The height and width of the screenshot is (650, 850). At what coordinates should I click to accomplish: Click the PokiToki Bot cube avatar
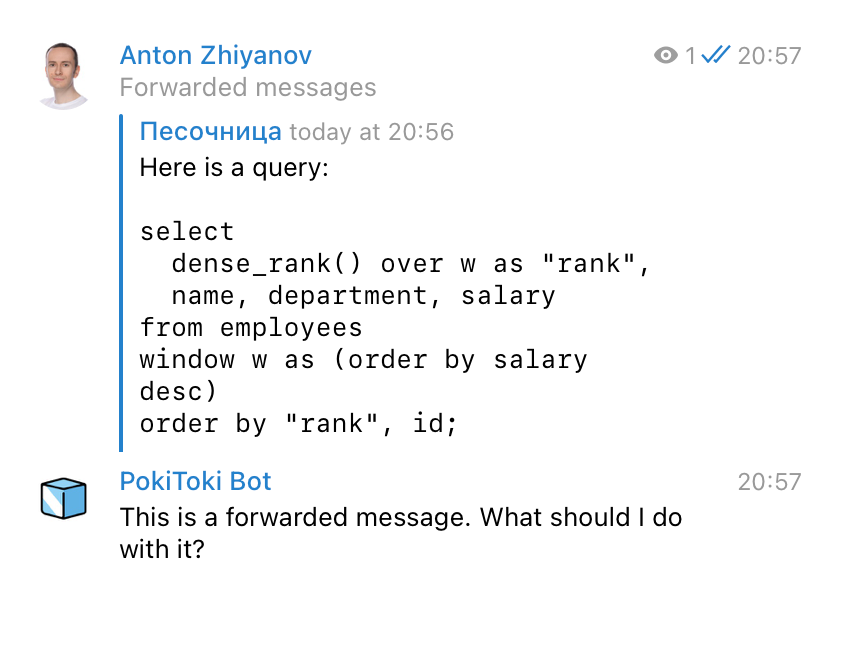(63, 498)
